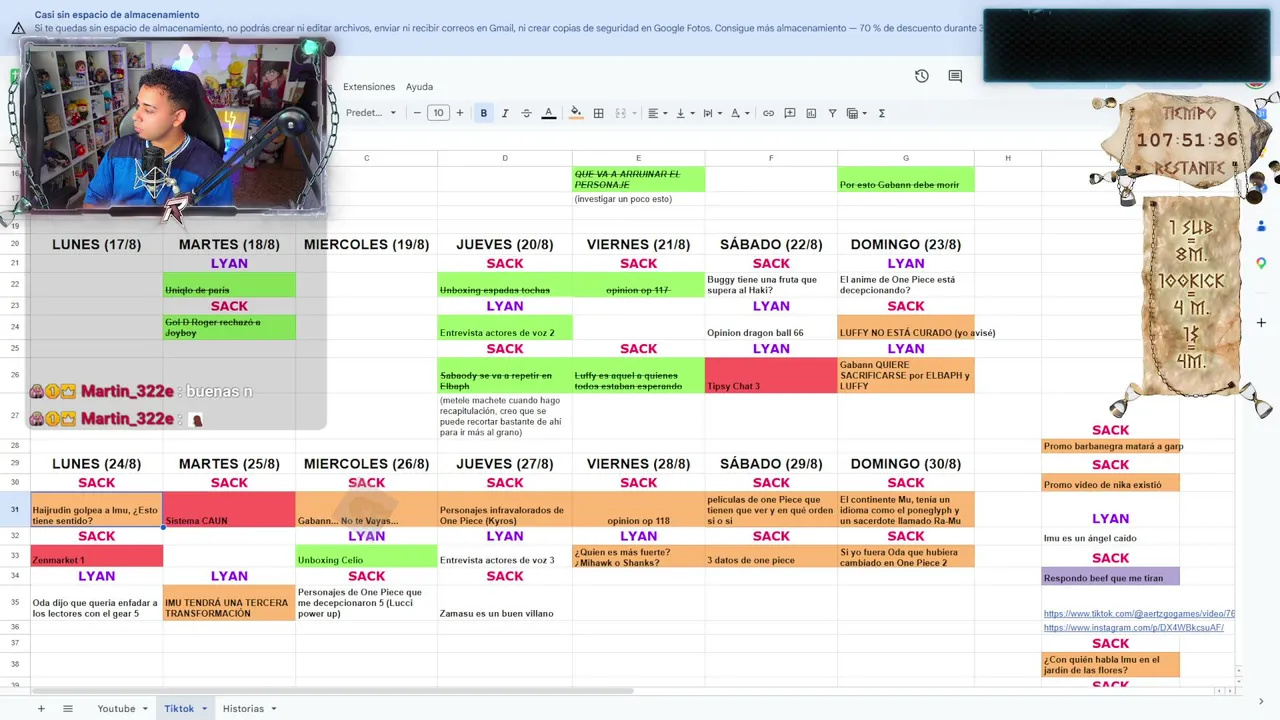Open the text rotation dropdown
1280x720 pixels.
tap(739, 113)
